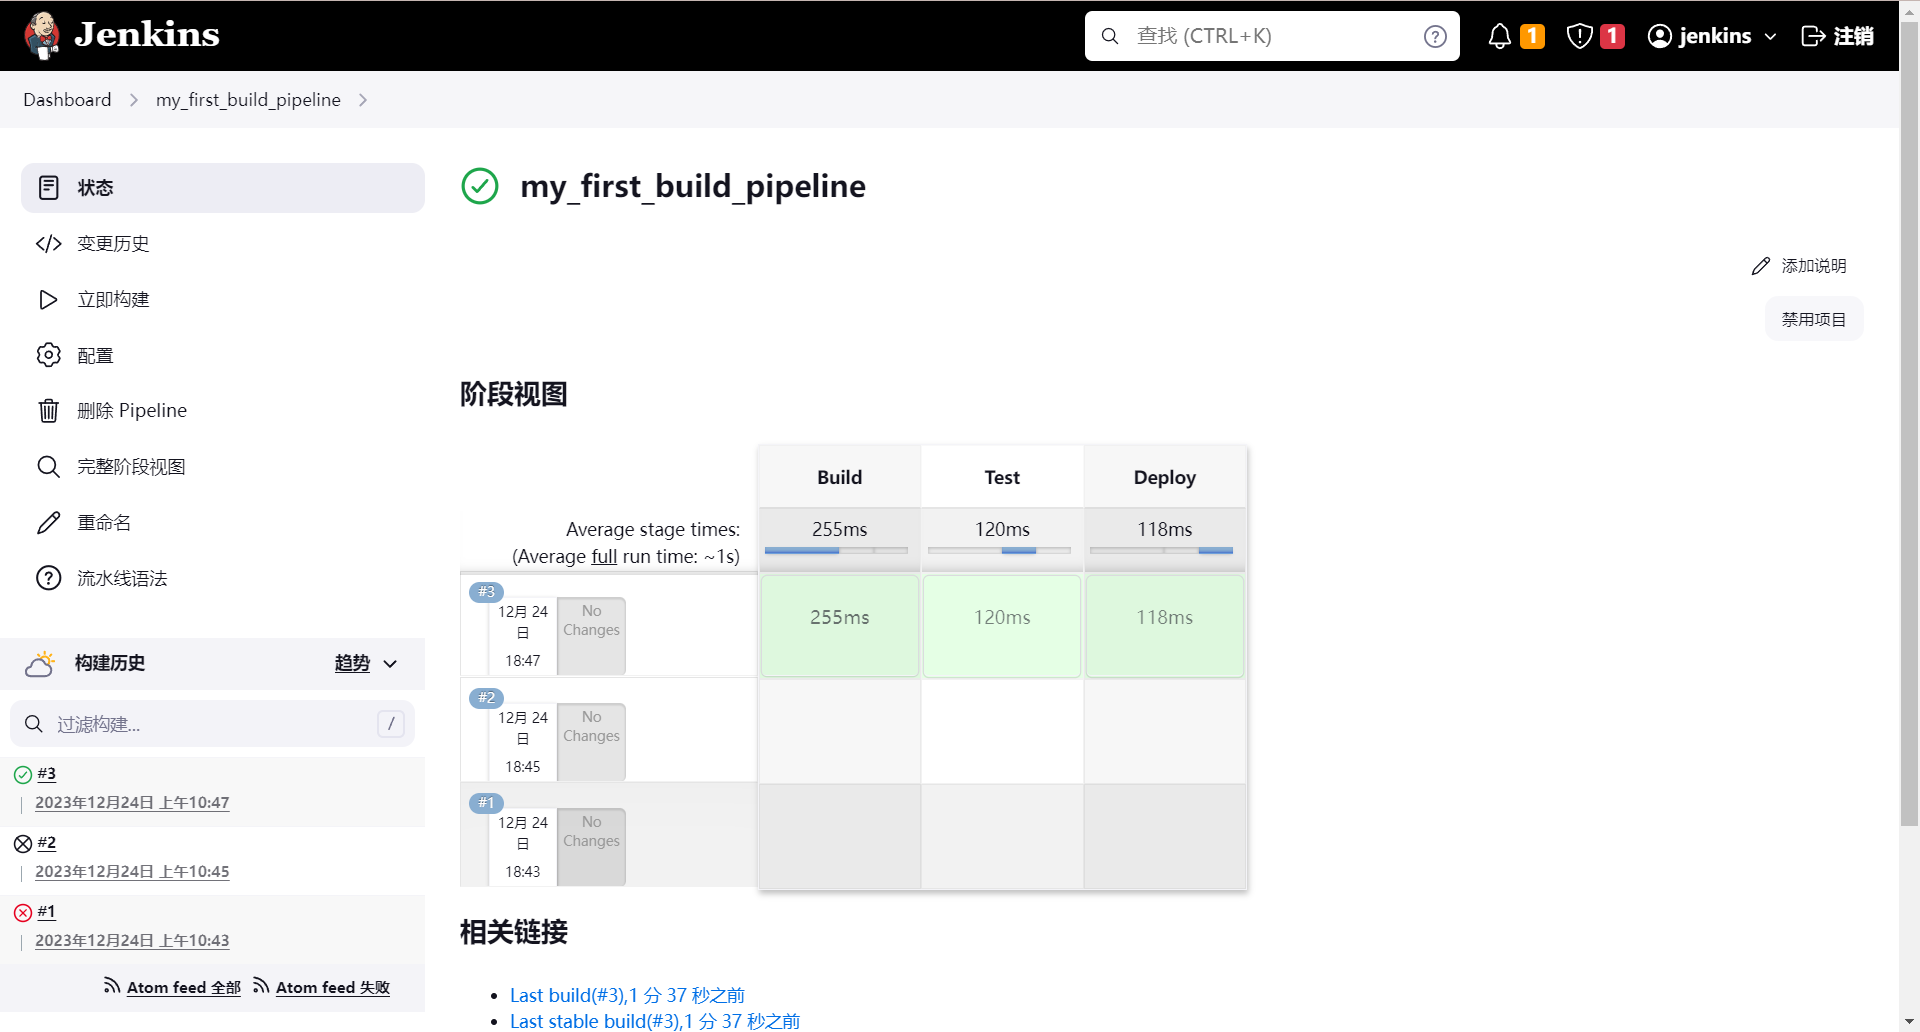Open 变更历史 in the sidebar
The height and width of the screenshot is (1032, 1920).
(x=223, y=244)
